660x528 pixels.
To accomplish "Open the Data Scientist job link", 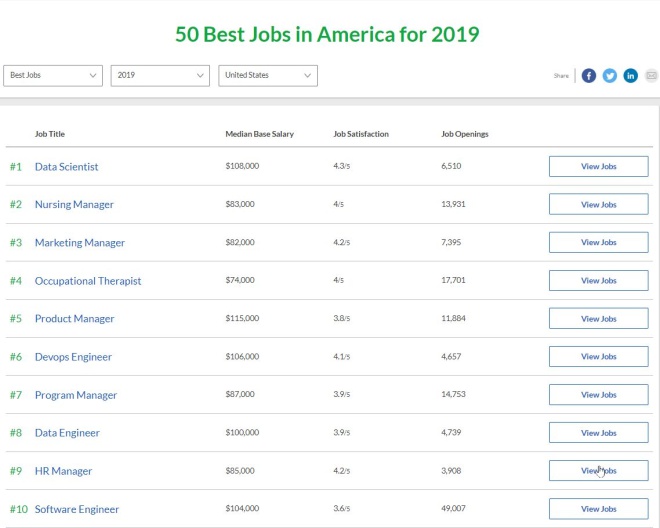I will (x=66, y=167).
